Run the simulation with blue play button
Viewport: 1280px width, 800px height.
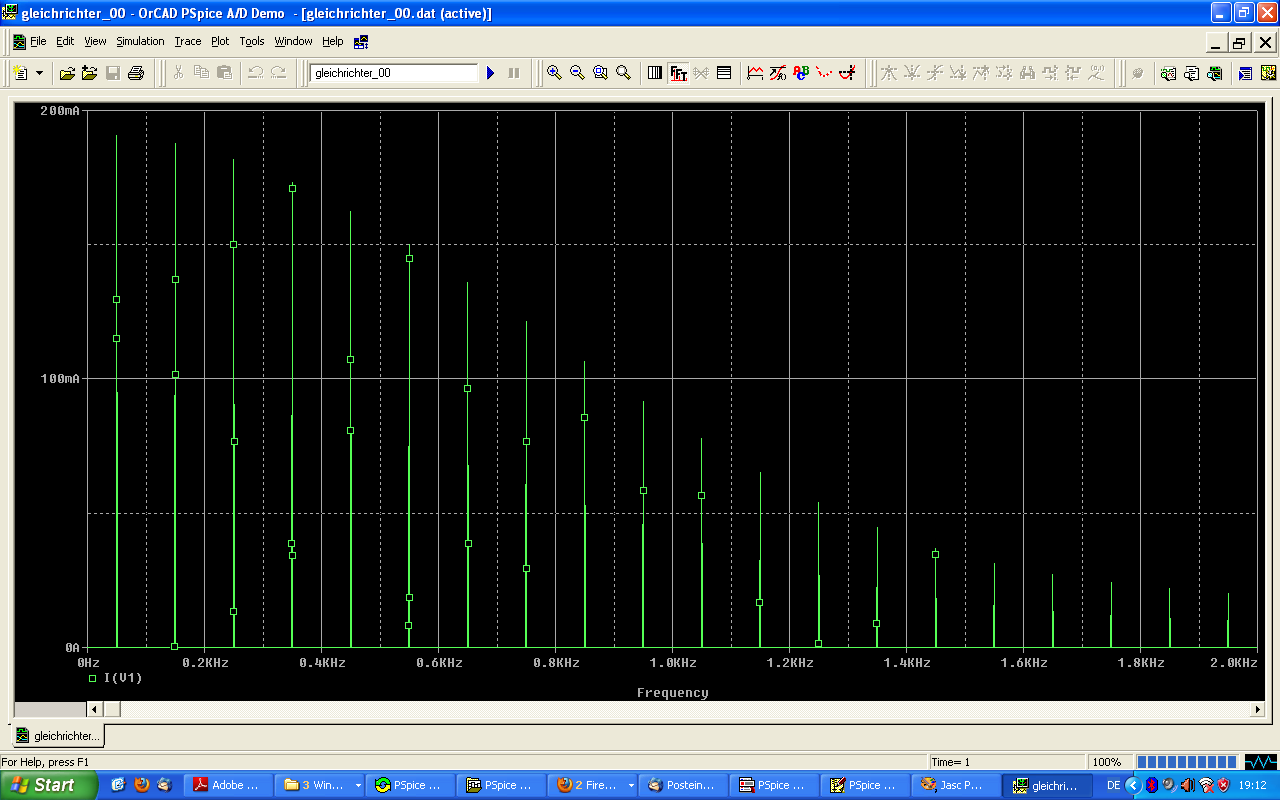pos(491,73)
